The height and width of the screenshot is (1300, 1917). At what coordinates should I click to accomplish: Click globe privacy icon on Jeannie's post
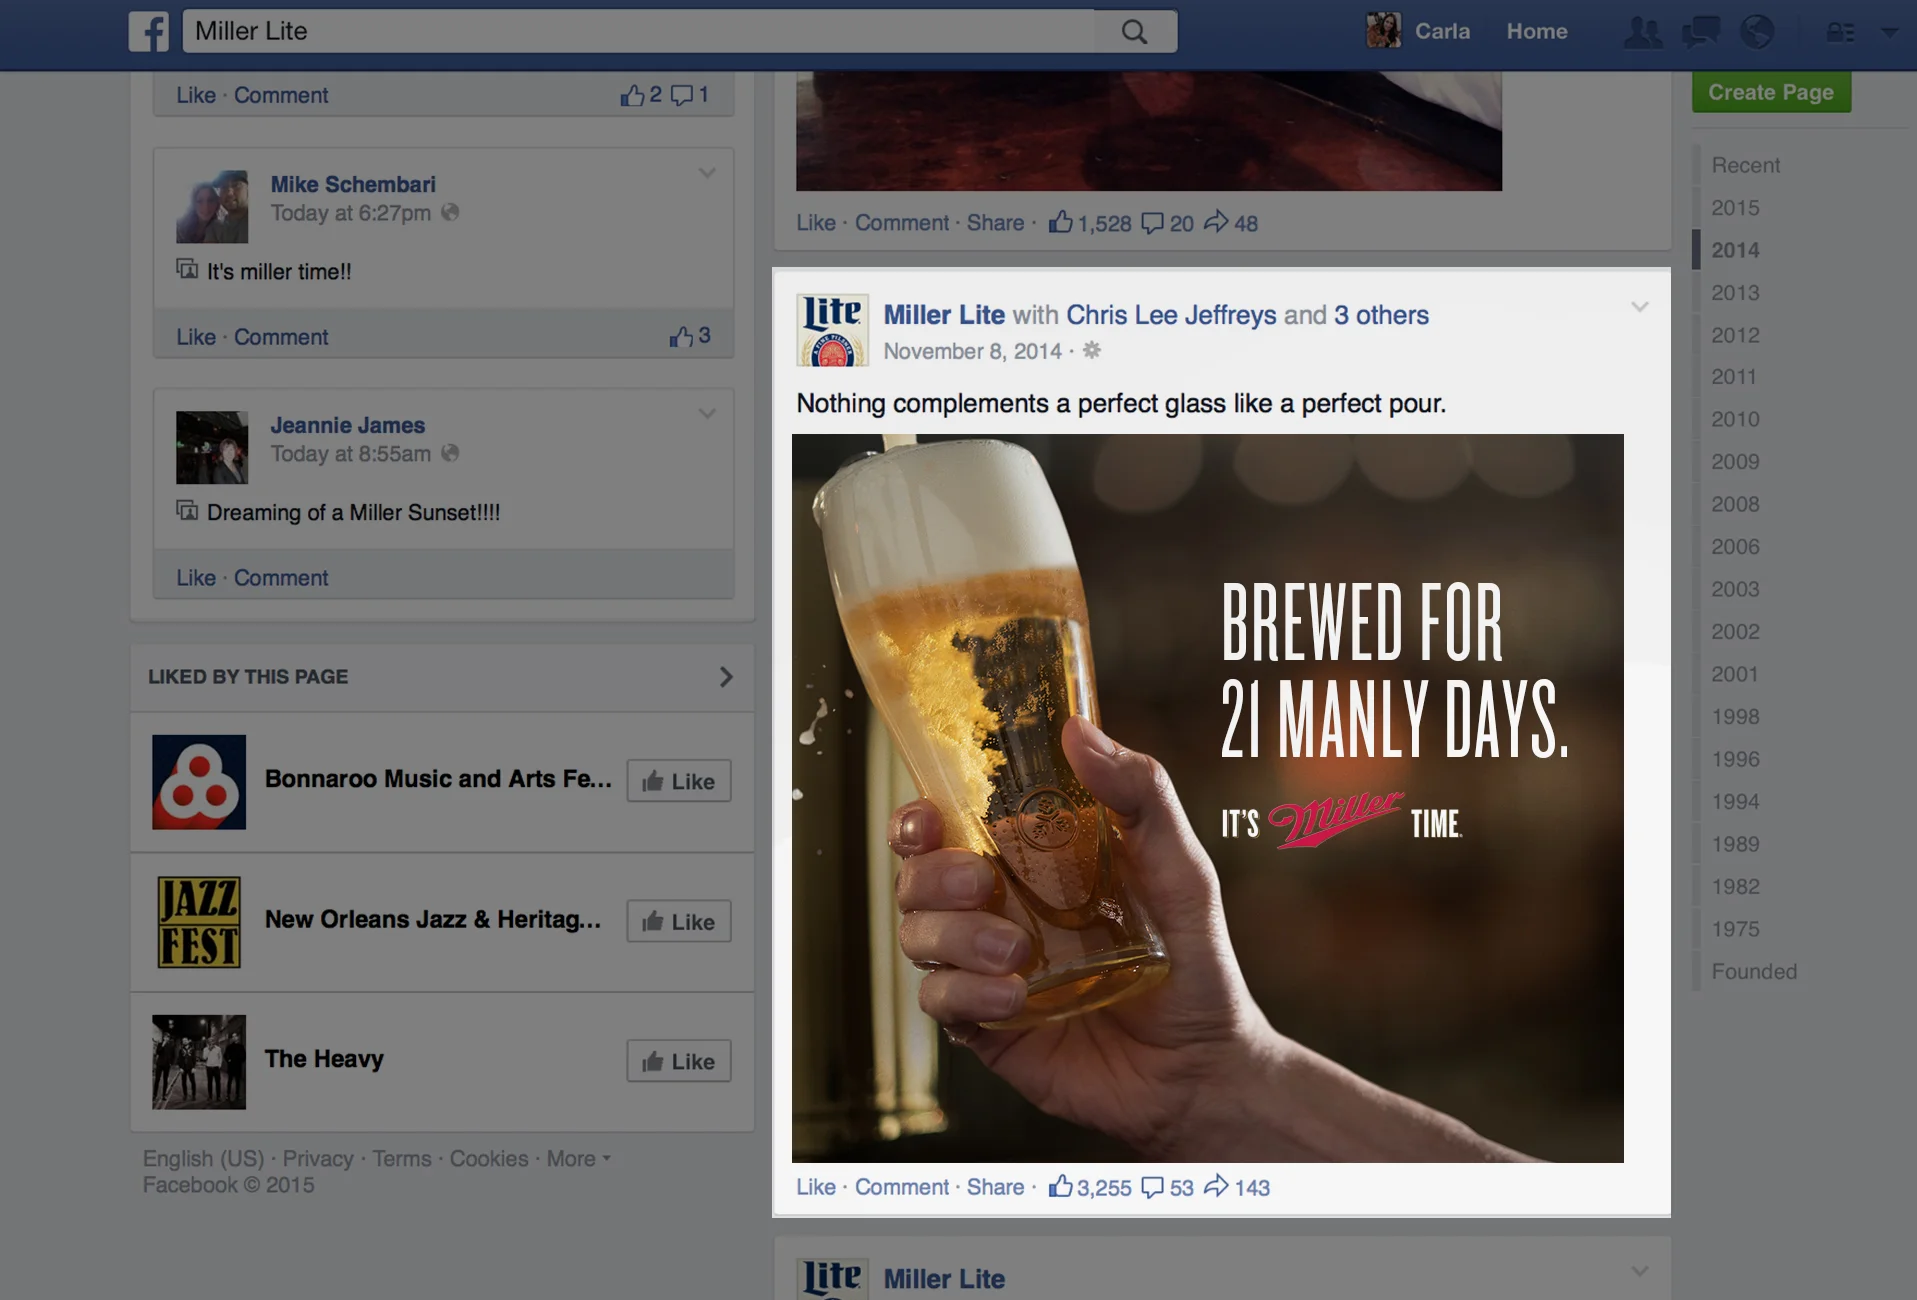point(450,453)
